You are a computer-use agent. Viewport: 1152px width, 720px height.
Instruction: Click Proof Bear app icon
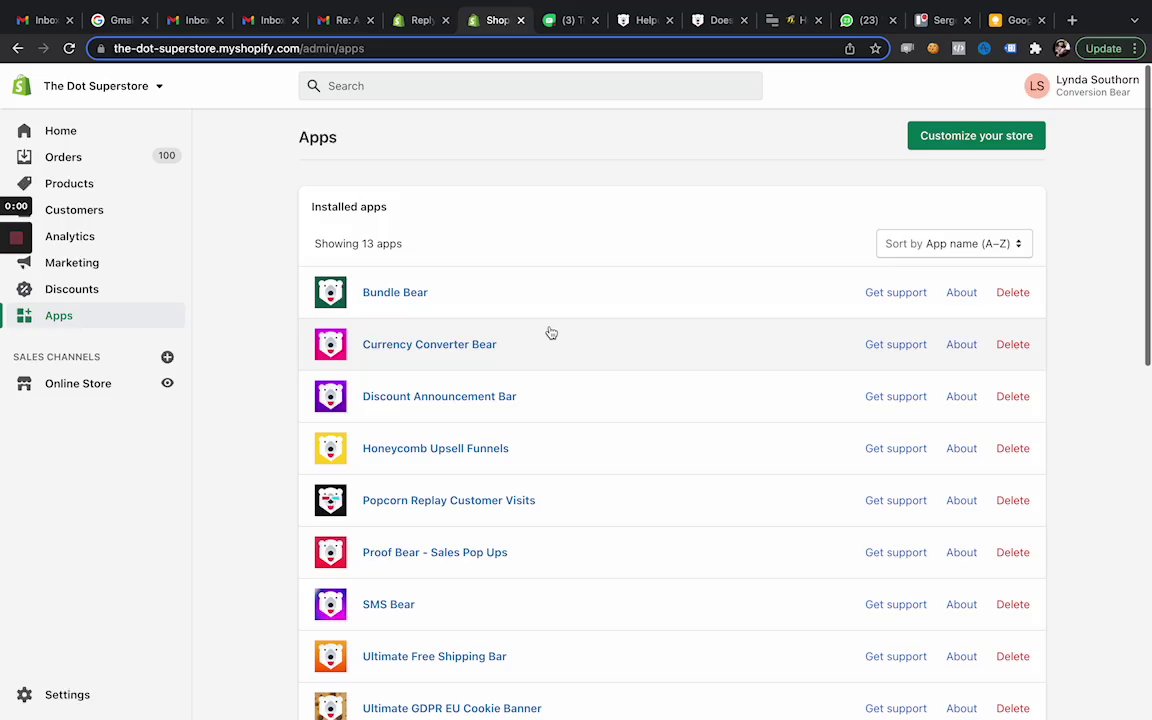pyautogui.click(x=331, y=552)
